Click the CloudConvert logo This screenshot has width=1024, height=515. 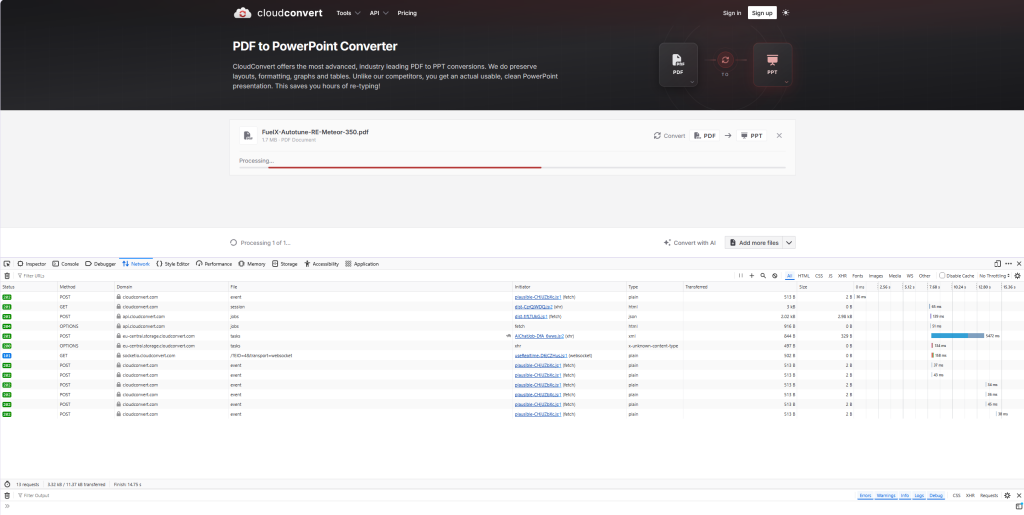click(278, 13)
